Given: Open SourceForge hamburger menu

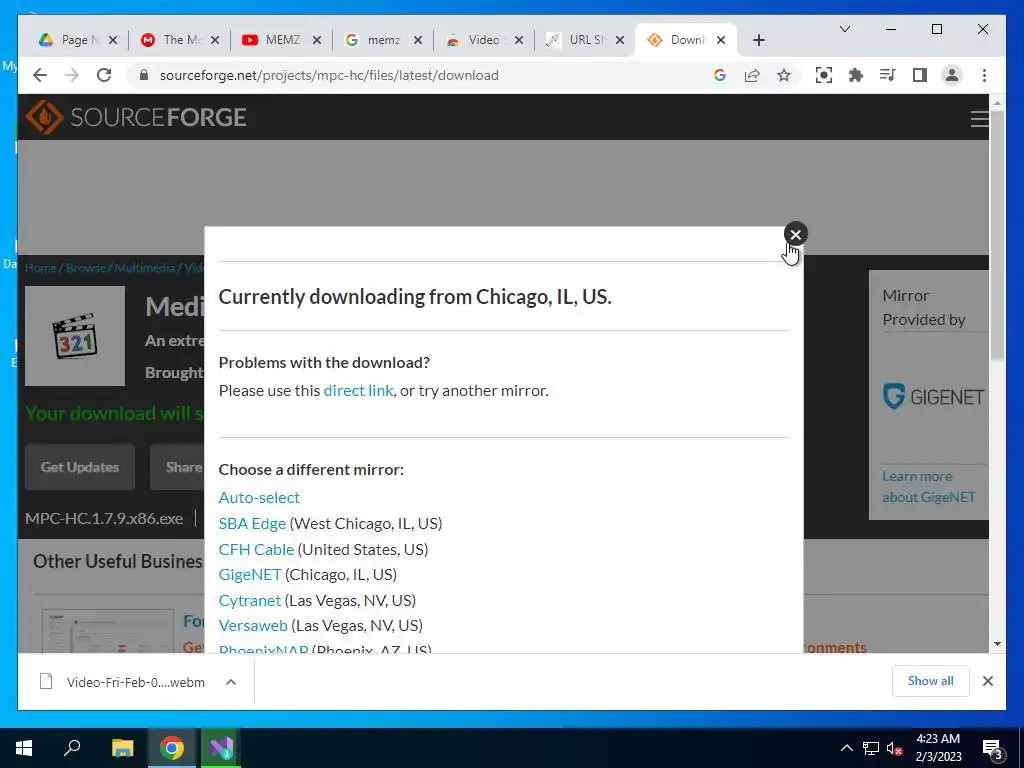Looking at the screenshot, I should 979,118.
